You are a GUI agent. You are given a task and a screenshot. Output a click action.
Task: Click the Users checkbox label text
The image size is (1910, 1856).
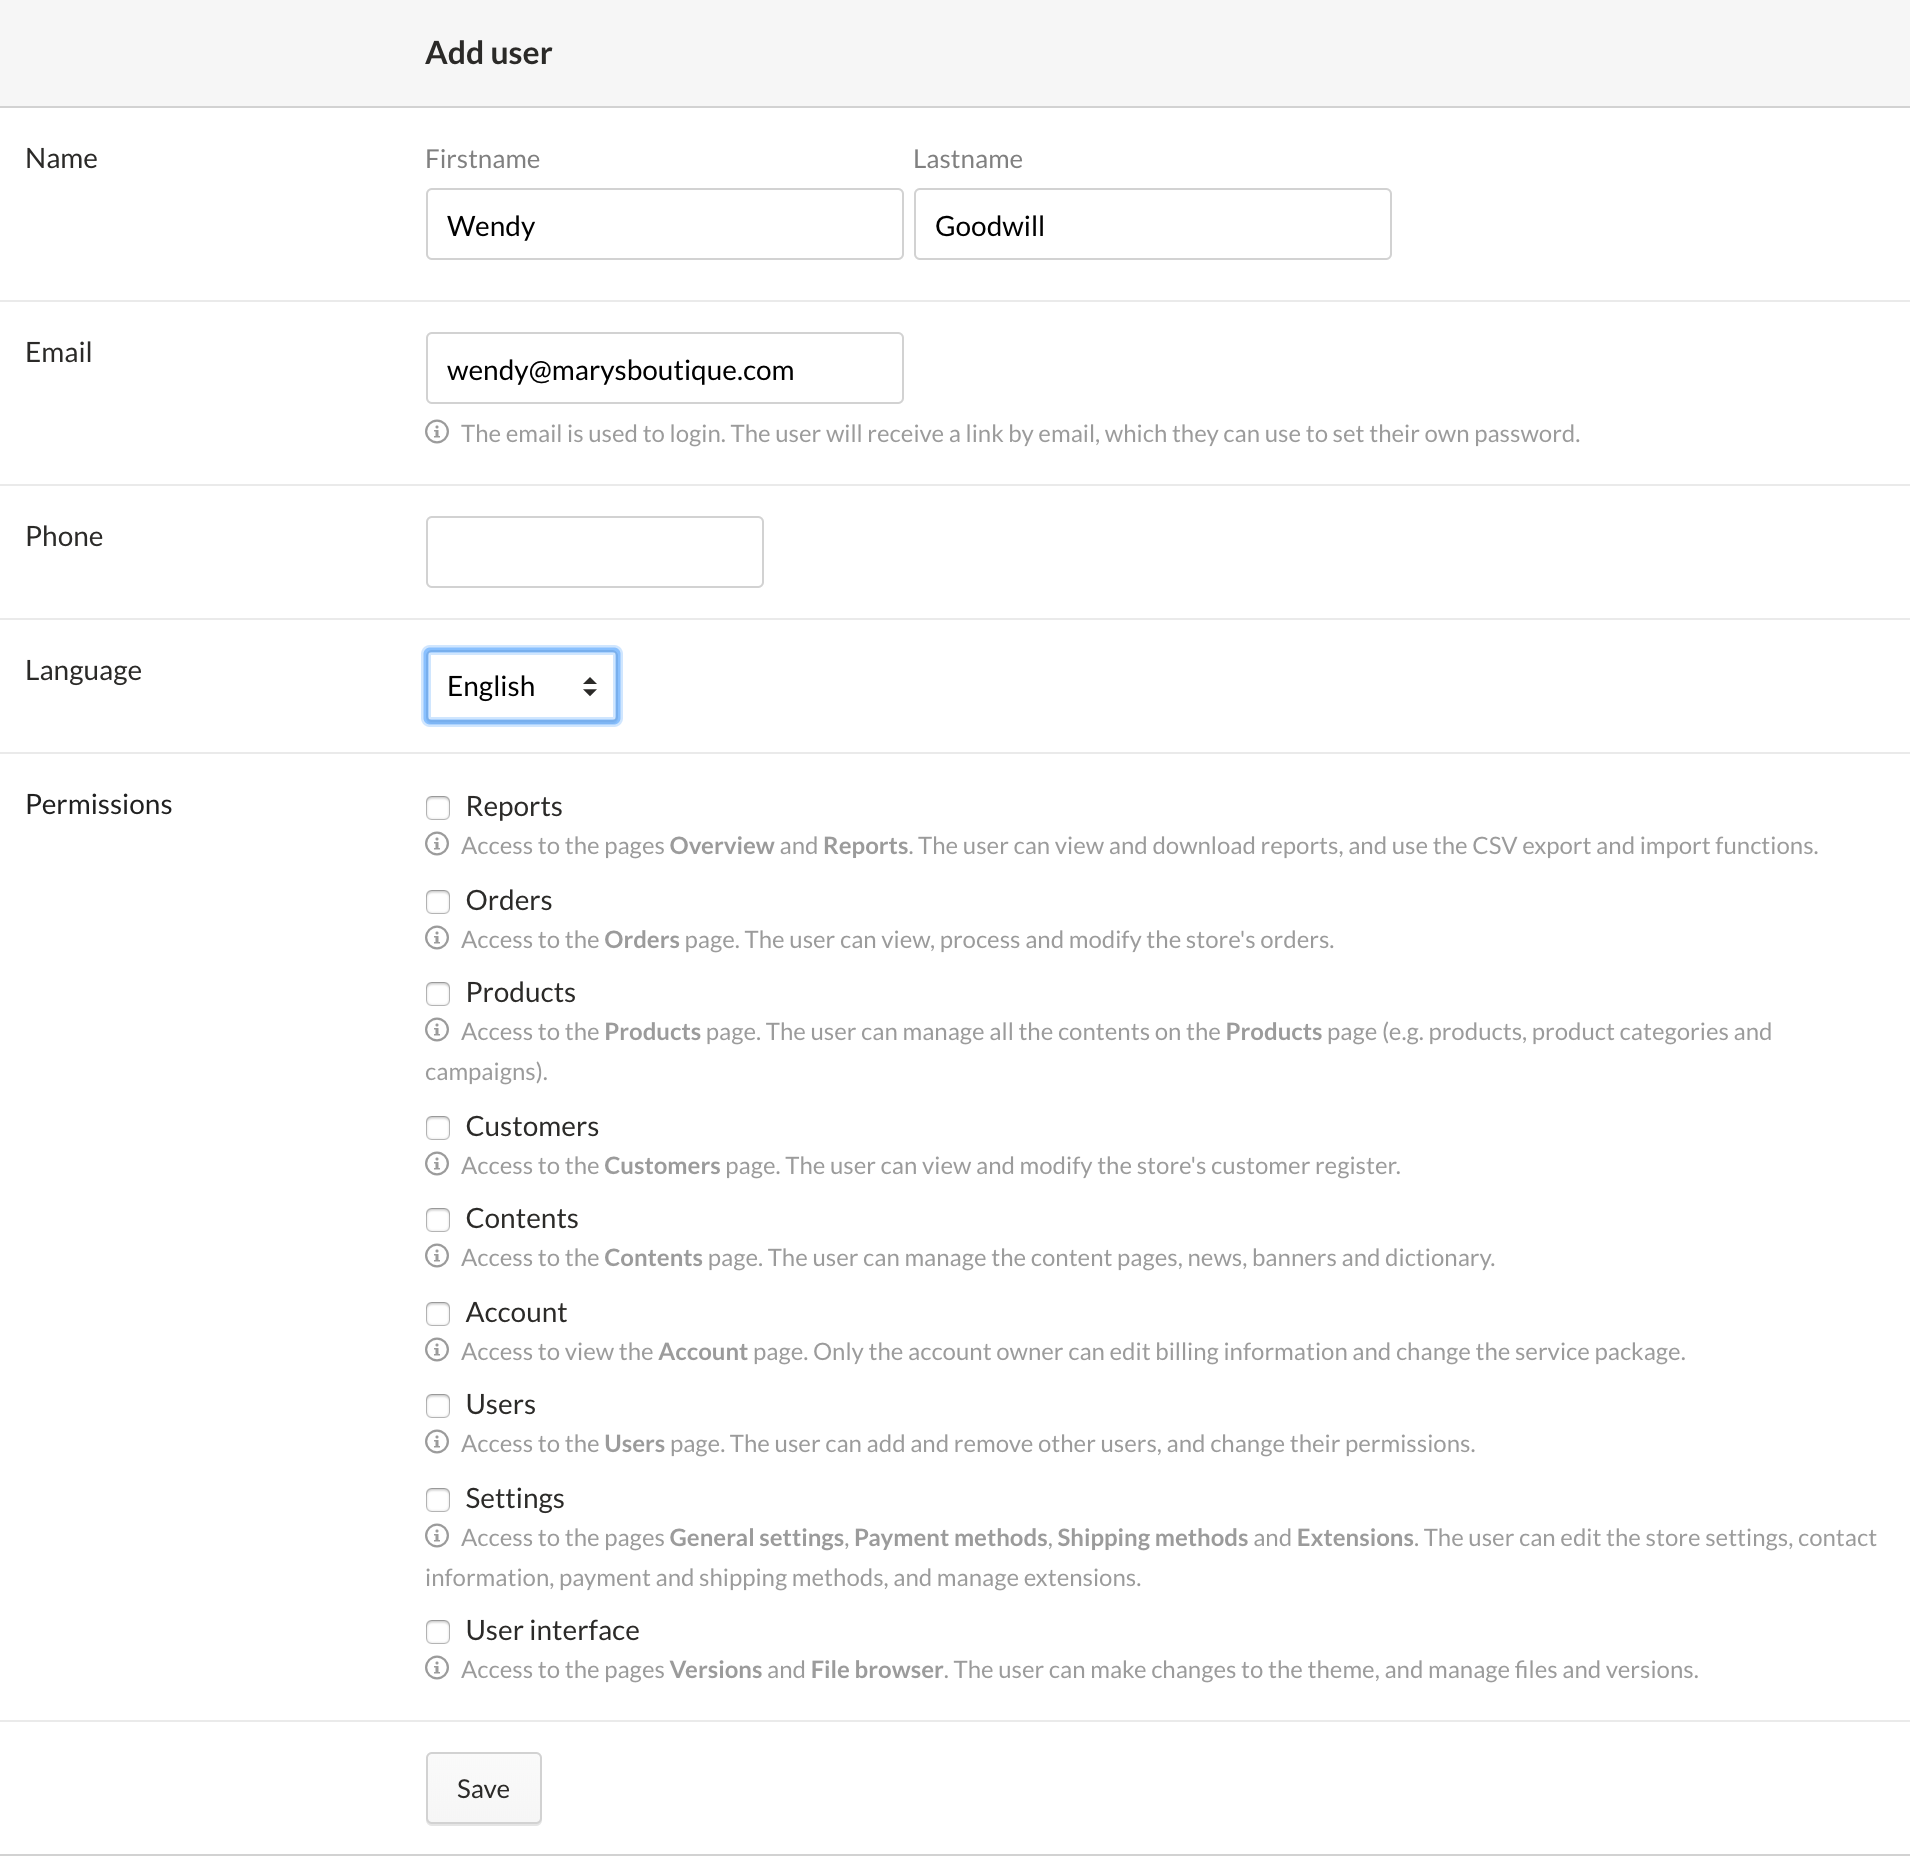pos(501,1404)
